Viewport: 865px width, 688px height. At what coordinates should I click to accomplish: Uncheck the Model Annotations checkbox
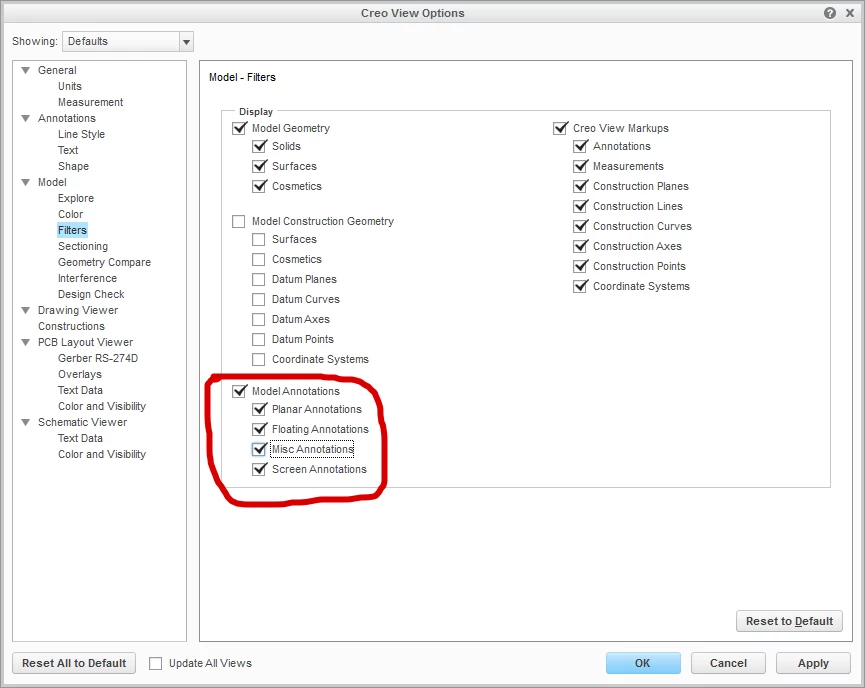(239, 391)
